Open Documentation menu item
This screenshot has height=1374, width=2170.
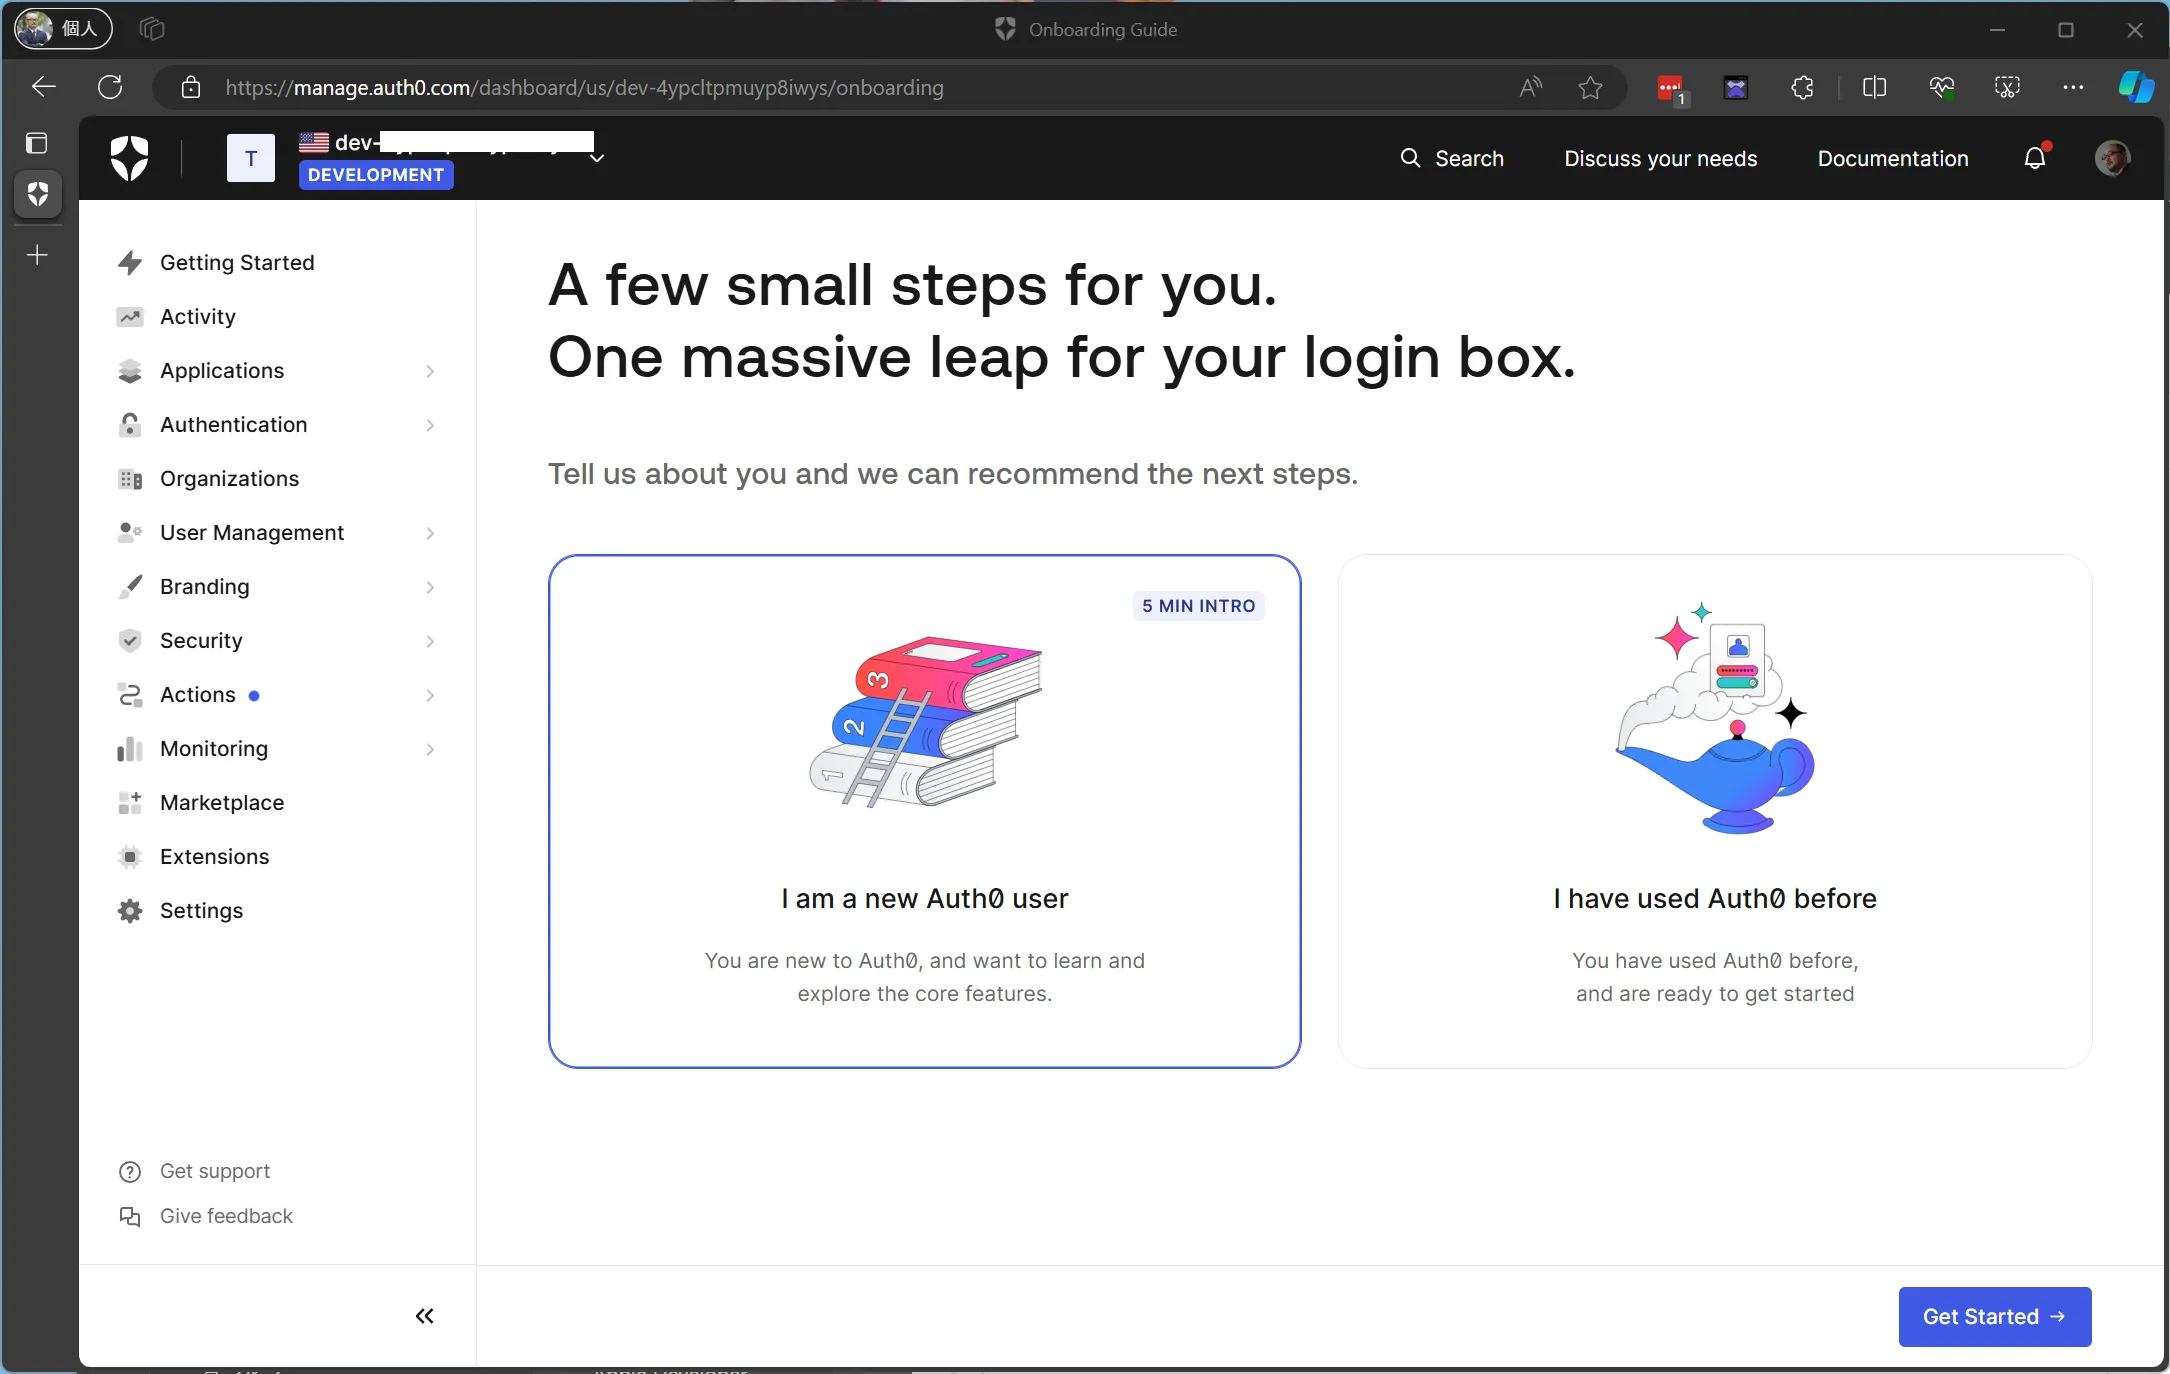[1893, 158]
